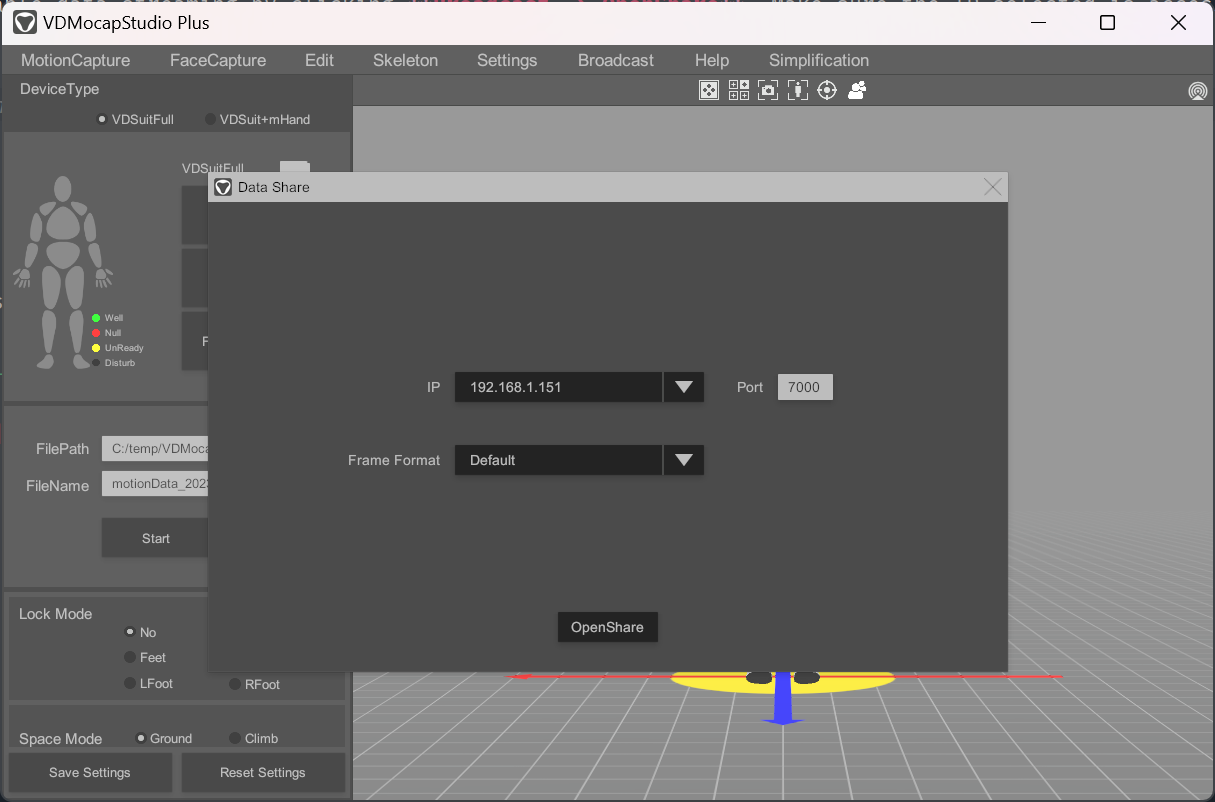Open the MotionCapture menu

(76, 60)
